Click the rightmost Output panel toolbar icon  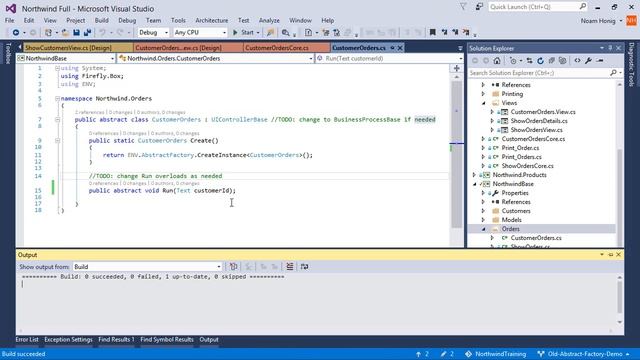(304, 267)
